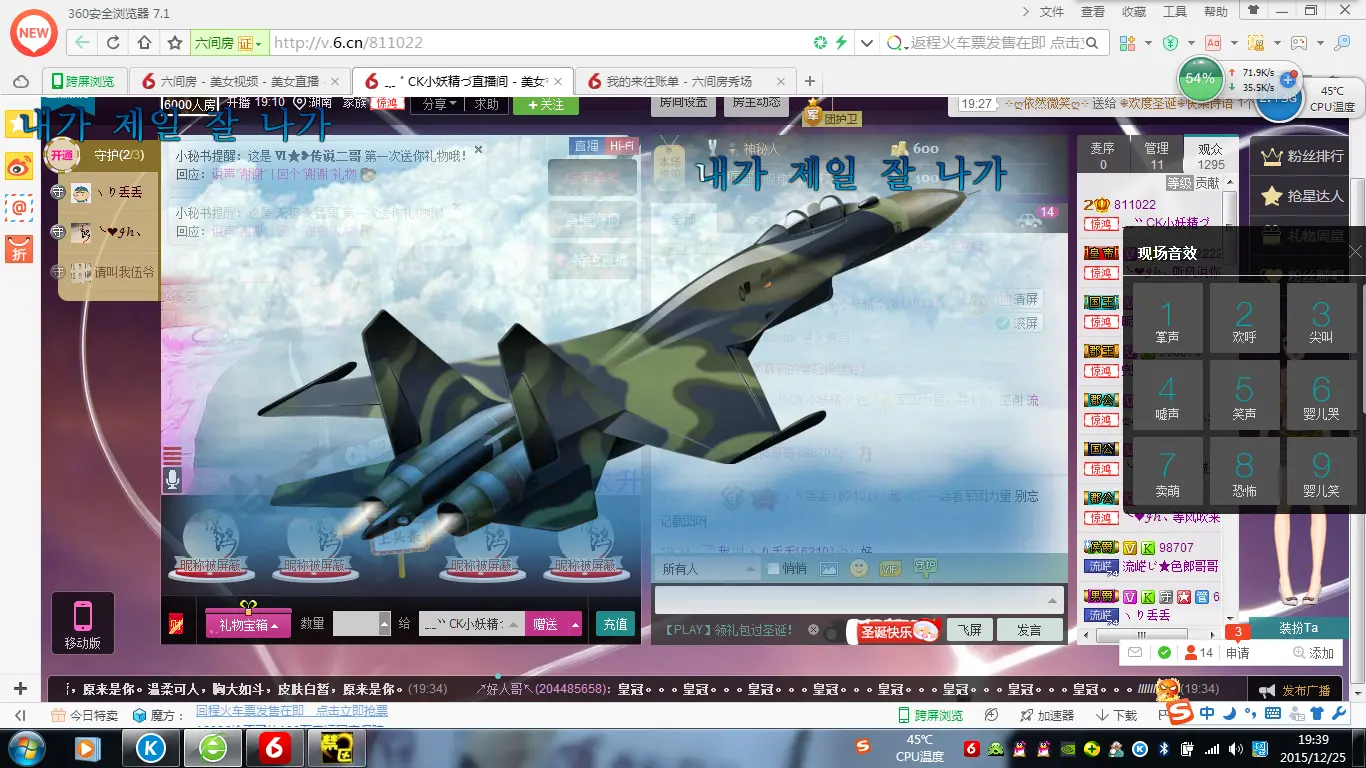The height and width of the screenshot is (768, 1366).
Task: Click the 发言 send message button
Action: [1029, 630]
